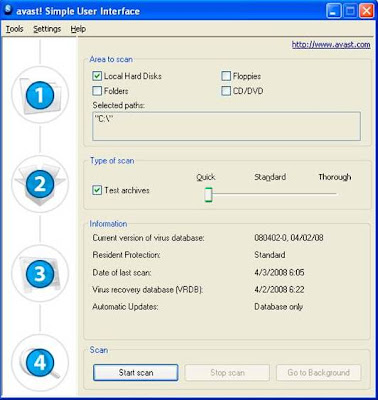Set scan type to Standard label
This screenshot has width=378, height=400.
click(270, 177)
